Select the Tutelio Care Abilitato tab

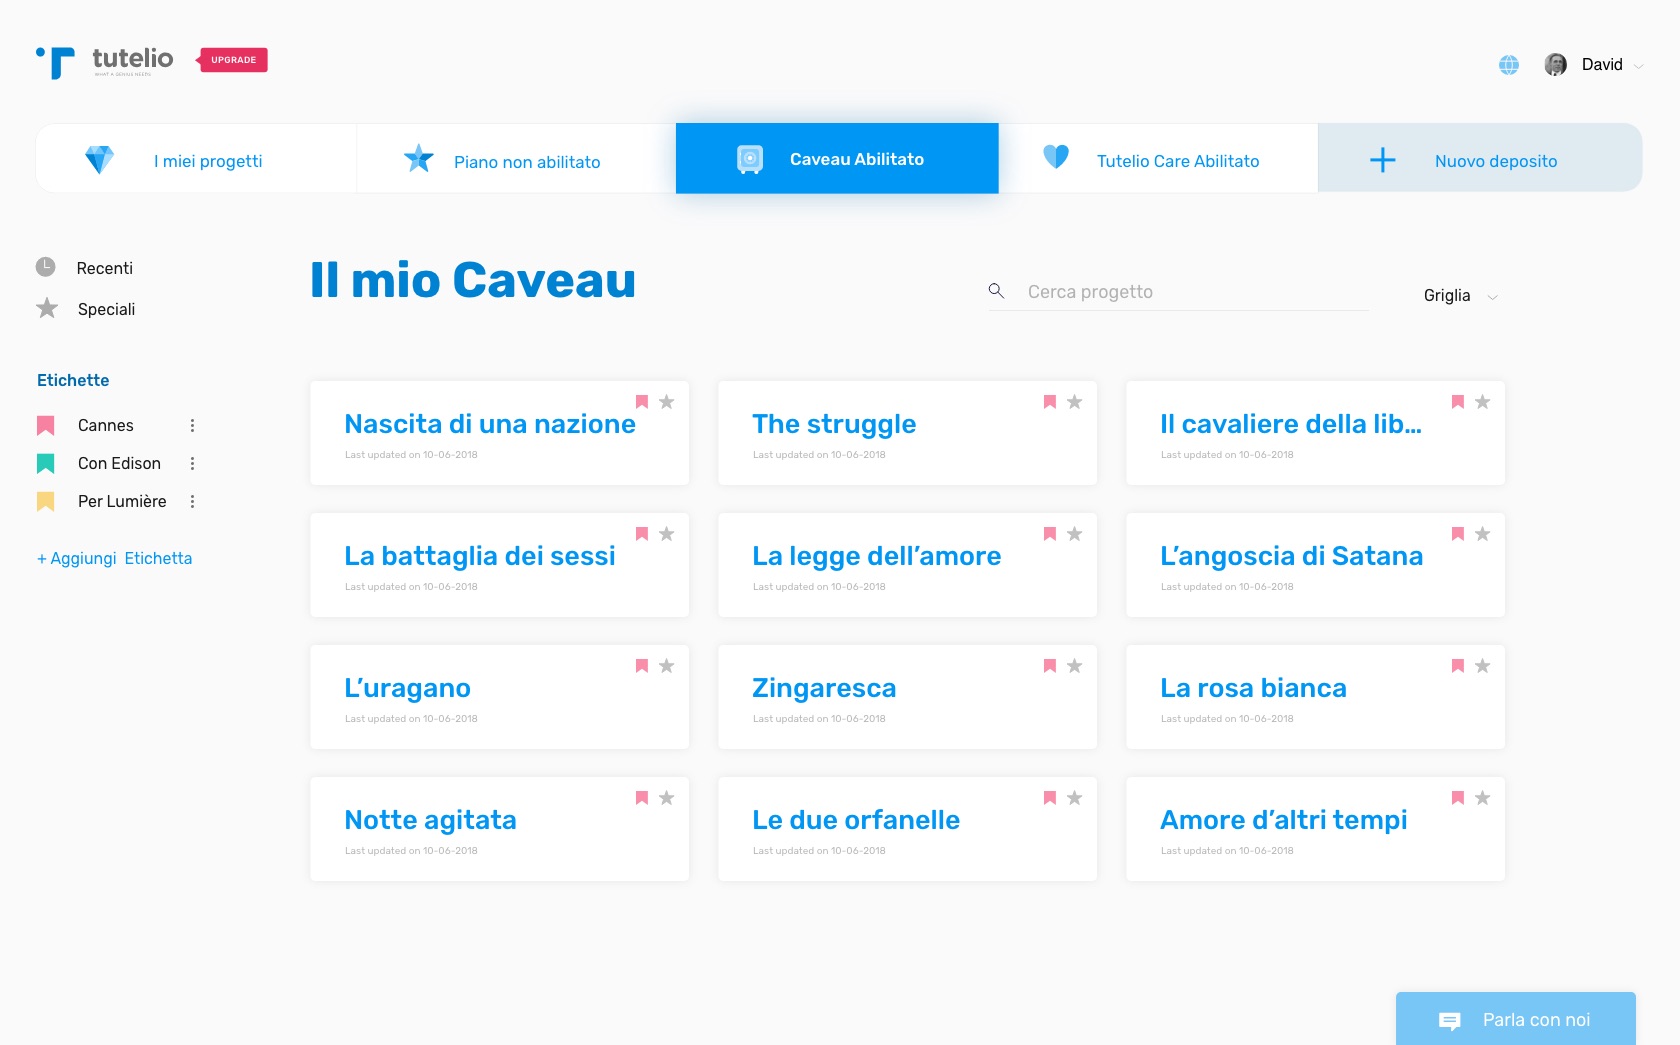[1158, 160]
